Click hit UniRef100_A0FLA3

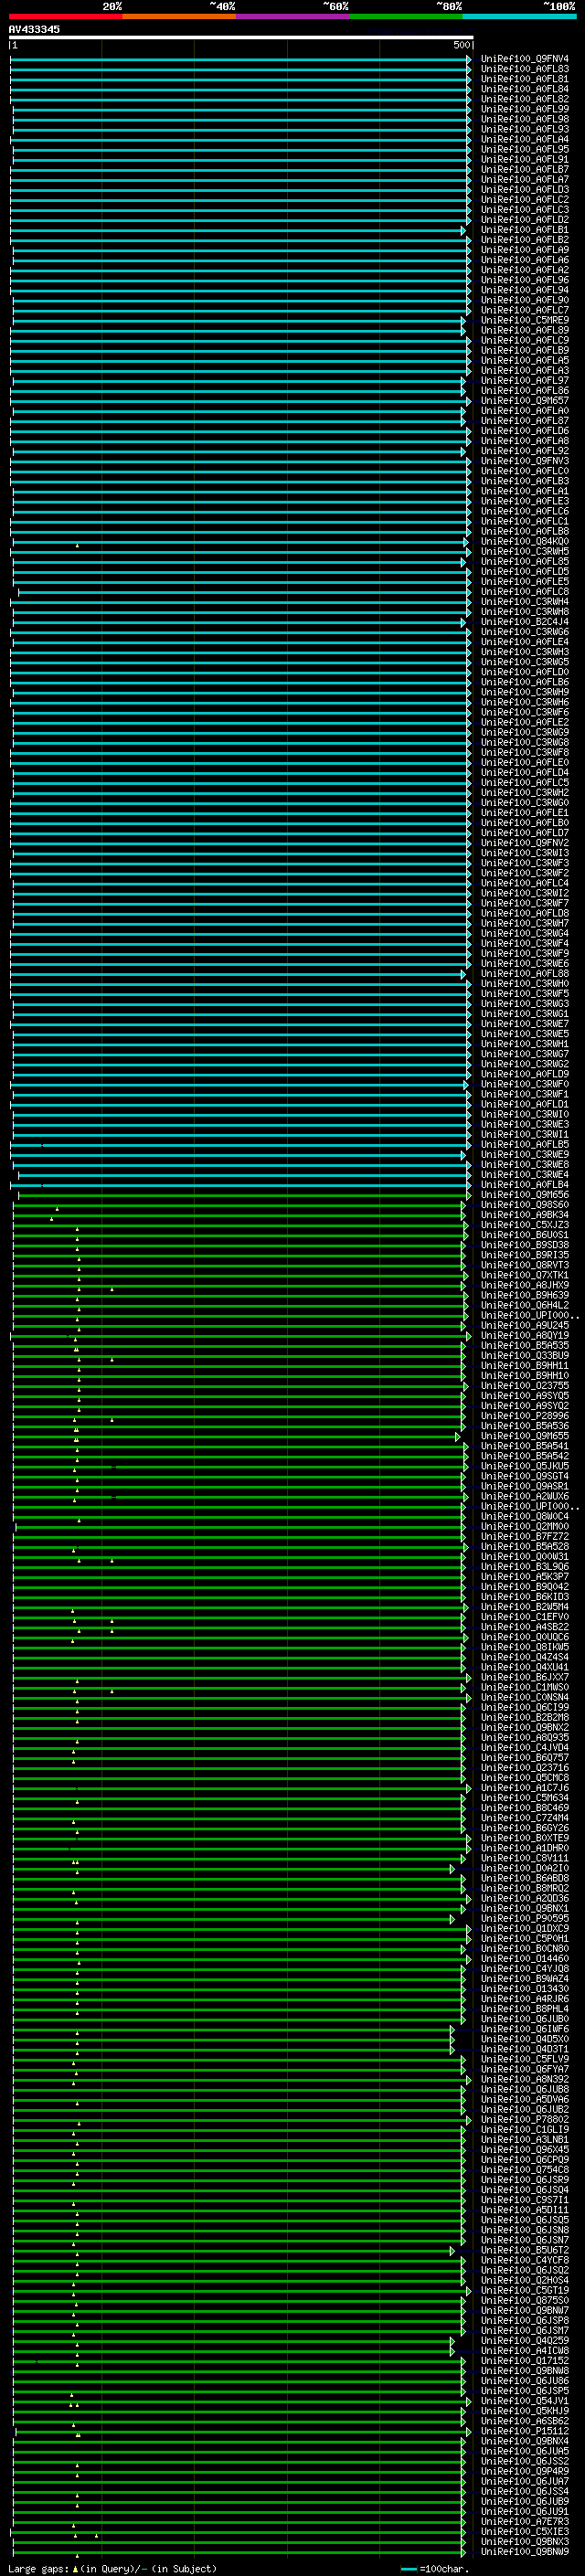tap(524, 370)
